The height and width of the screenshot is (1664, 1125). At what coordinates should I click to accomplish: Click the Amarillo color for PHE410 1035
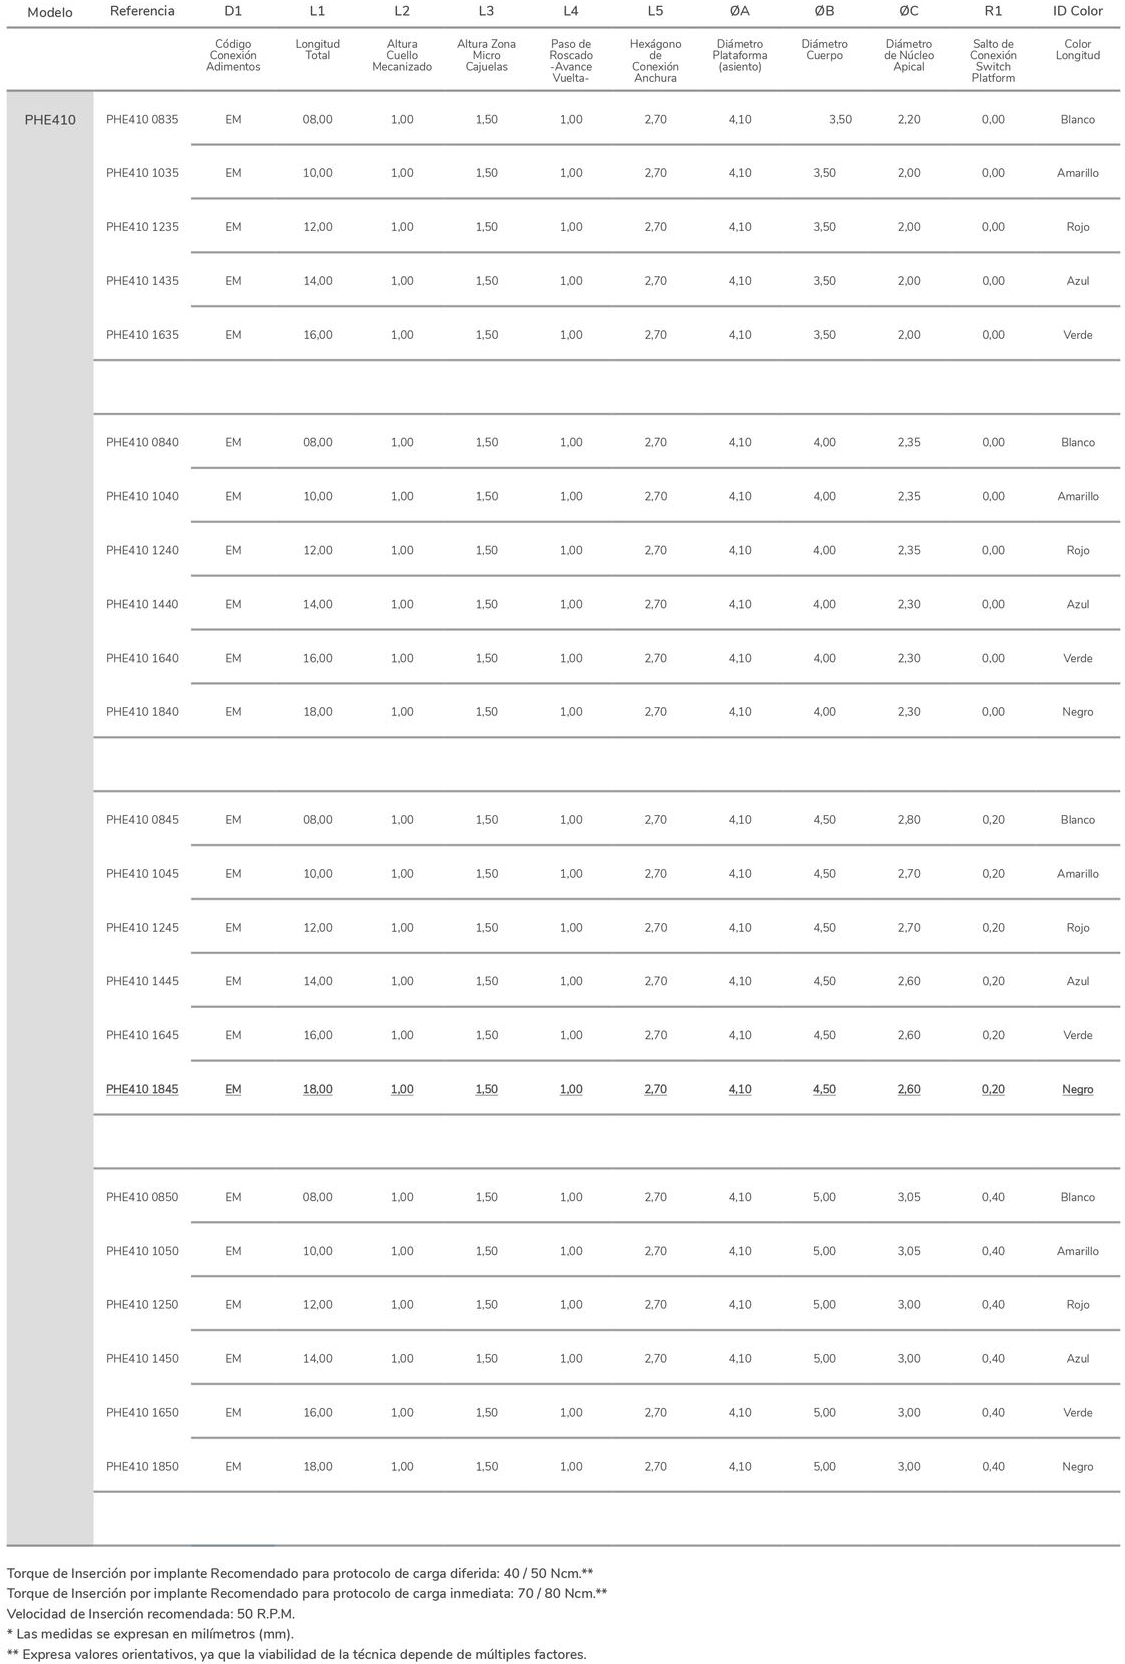tap(1077, 173)
